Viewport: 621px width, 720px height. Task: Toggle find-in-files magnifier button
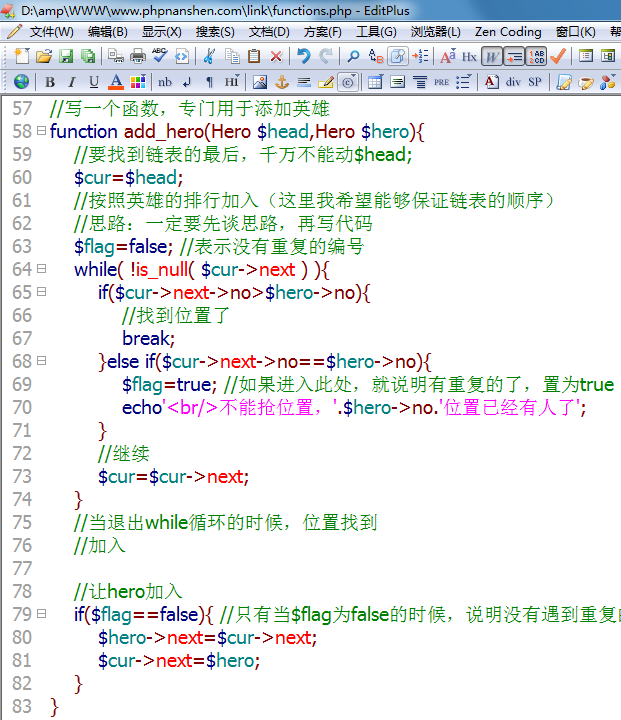pyautogui.click(x=398, y=56)
